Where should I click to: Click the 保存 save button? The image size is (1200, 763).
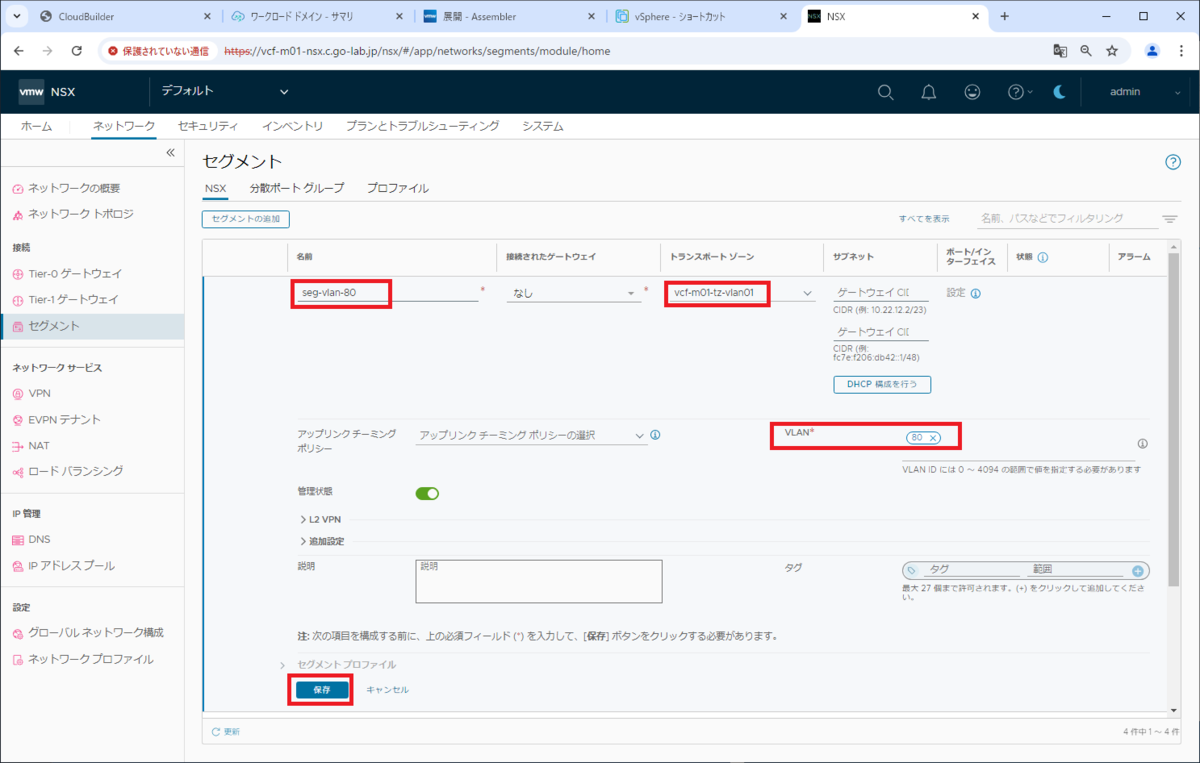321,690
